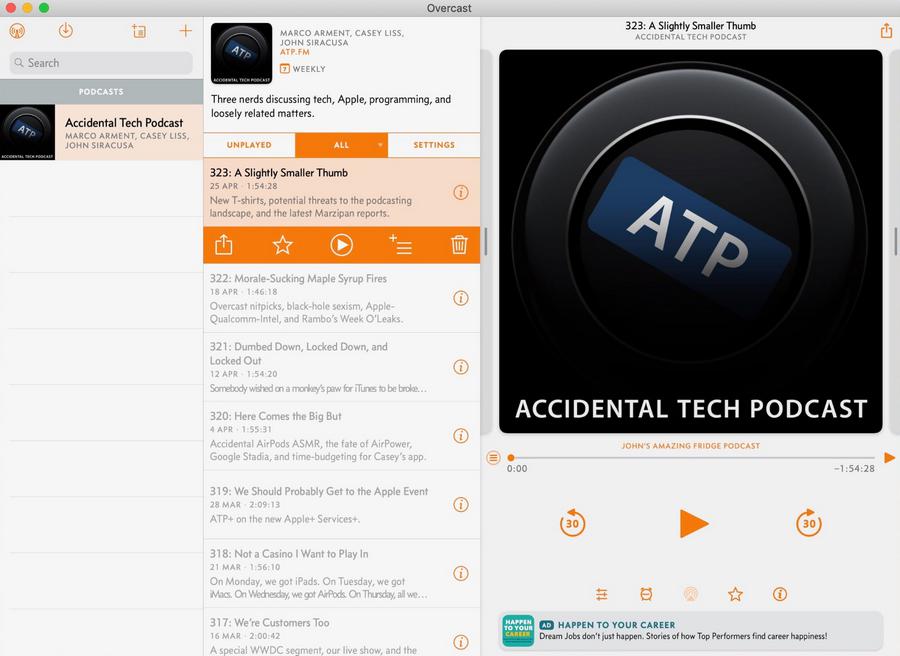Click the plus icon to add podcast
900x656 pixels.
(185, 30)
